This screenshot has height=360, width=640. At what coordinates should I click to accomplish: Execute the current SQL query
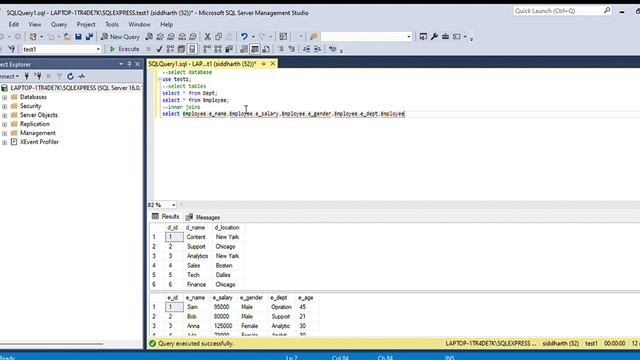pos(124,49)
